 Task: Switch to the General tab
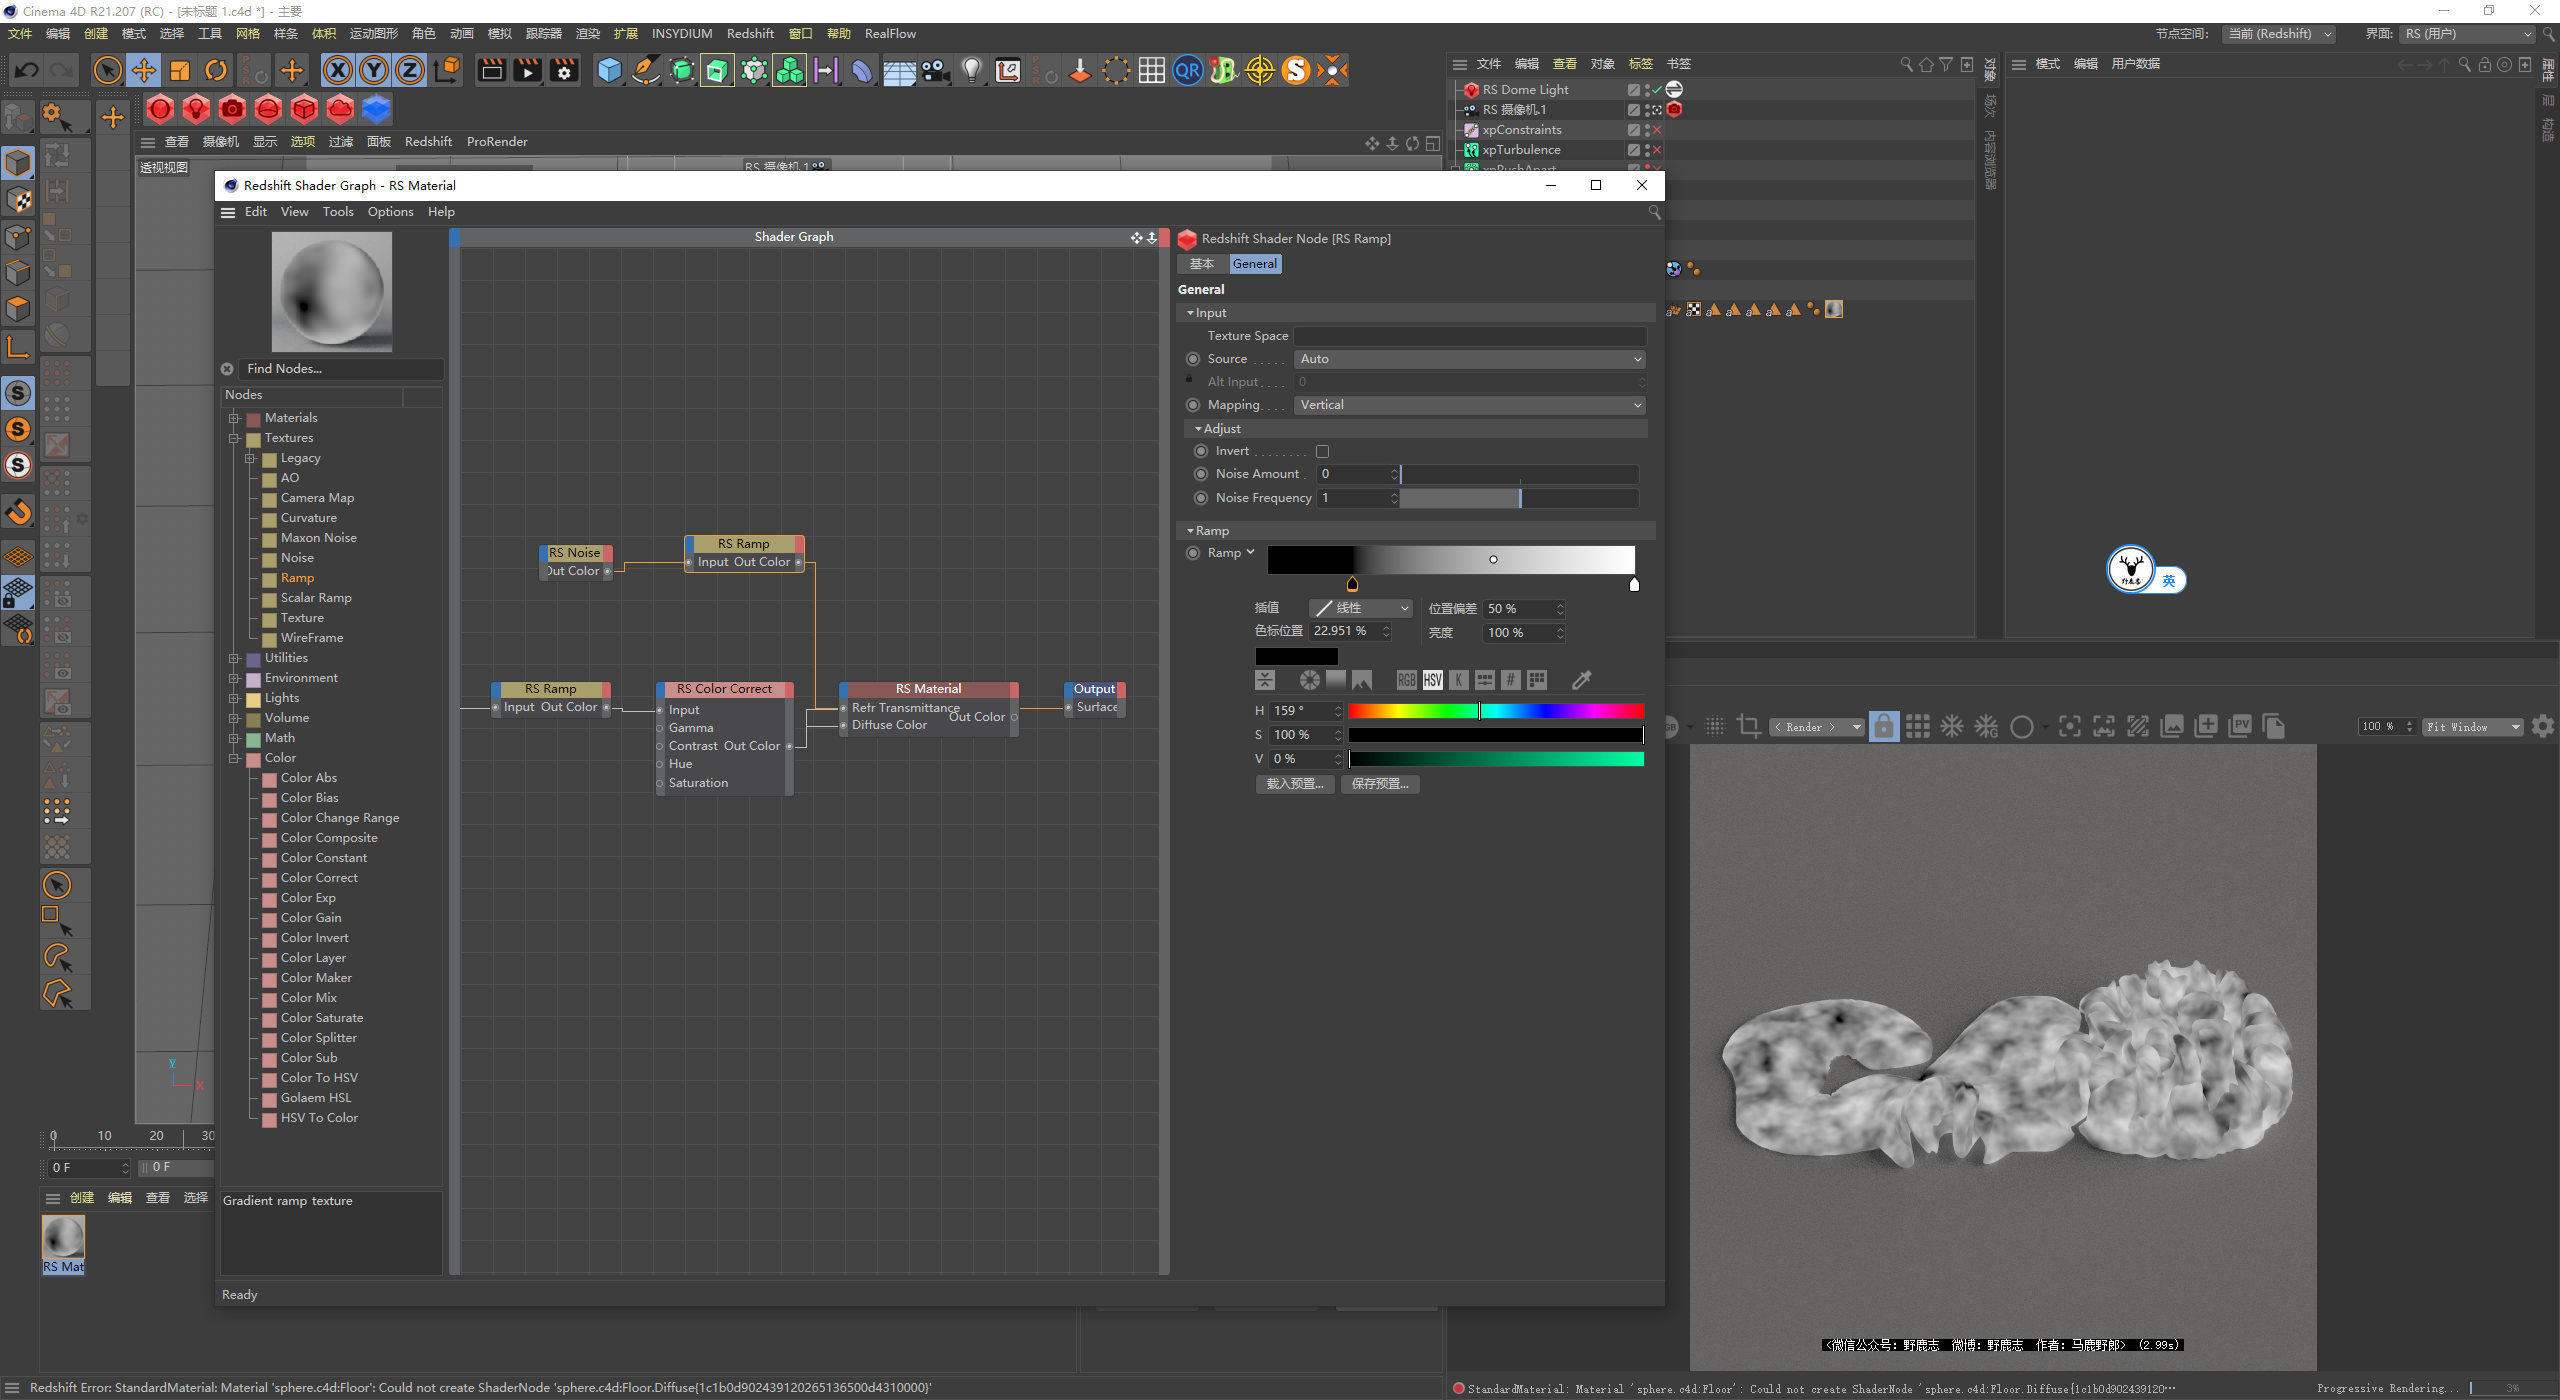pyautogui.click(x=1254, y=264)
